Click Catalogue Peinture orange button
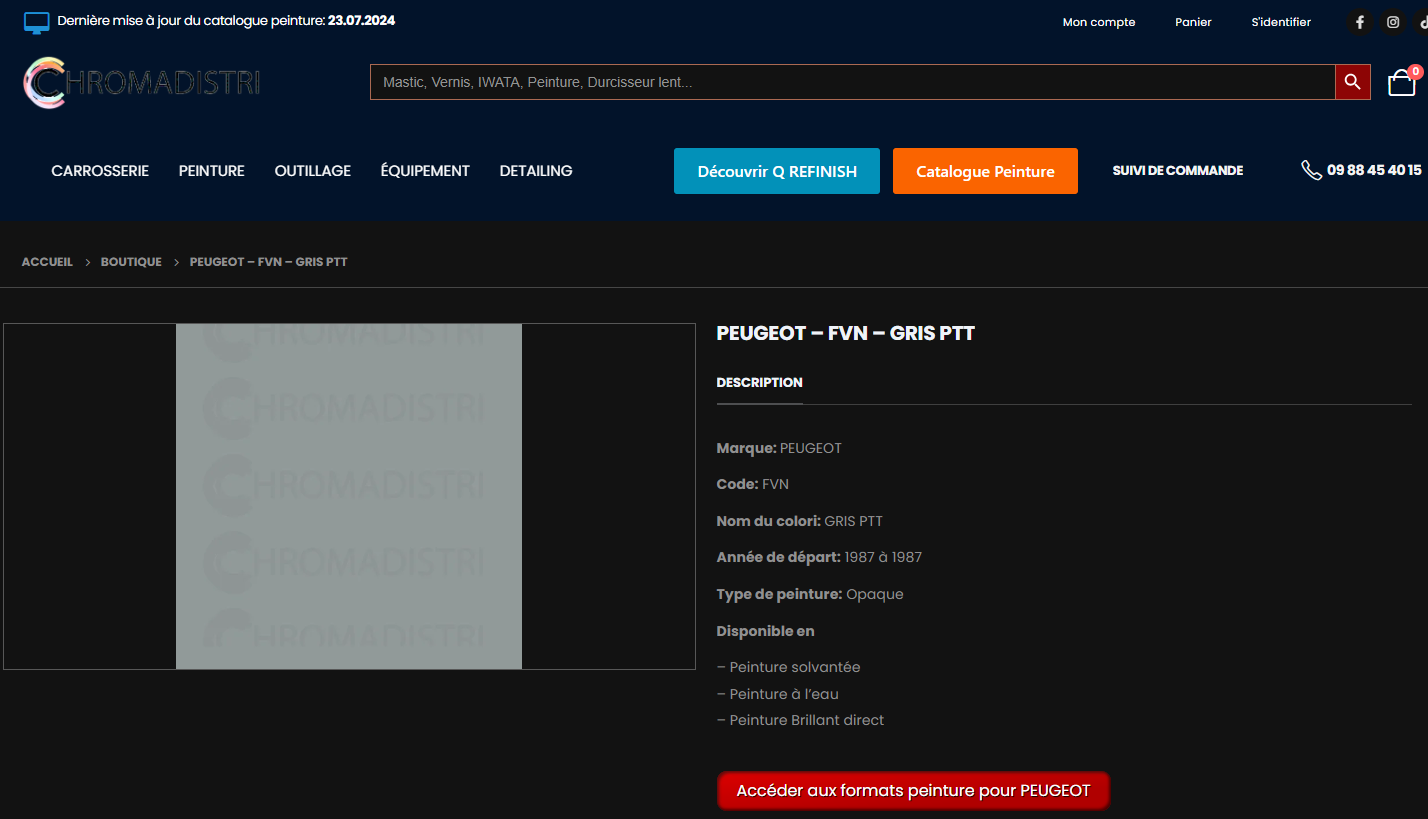1428x819 pixels. [x=985, y=171]
